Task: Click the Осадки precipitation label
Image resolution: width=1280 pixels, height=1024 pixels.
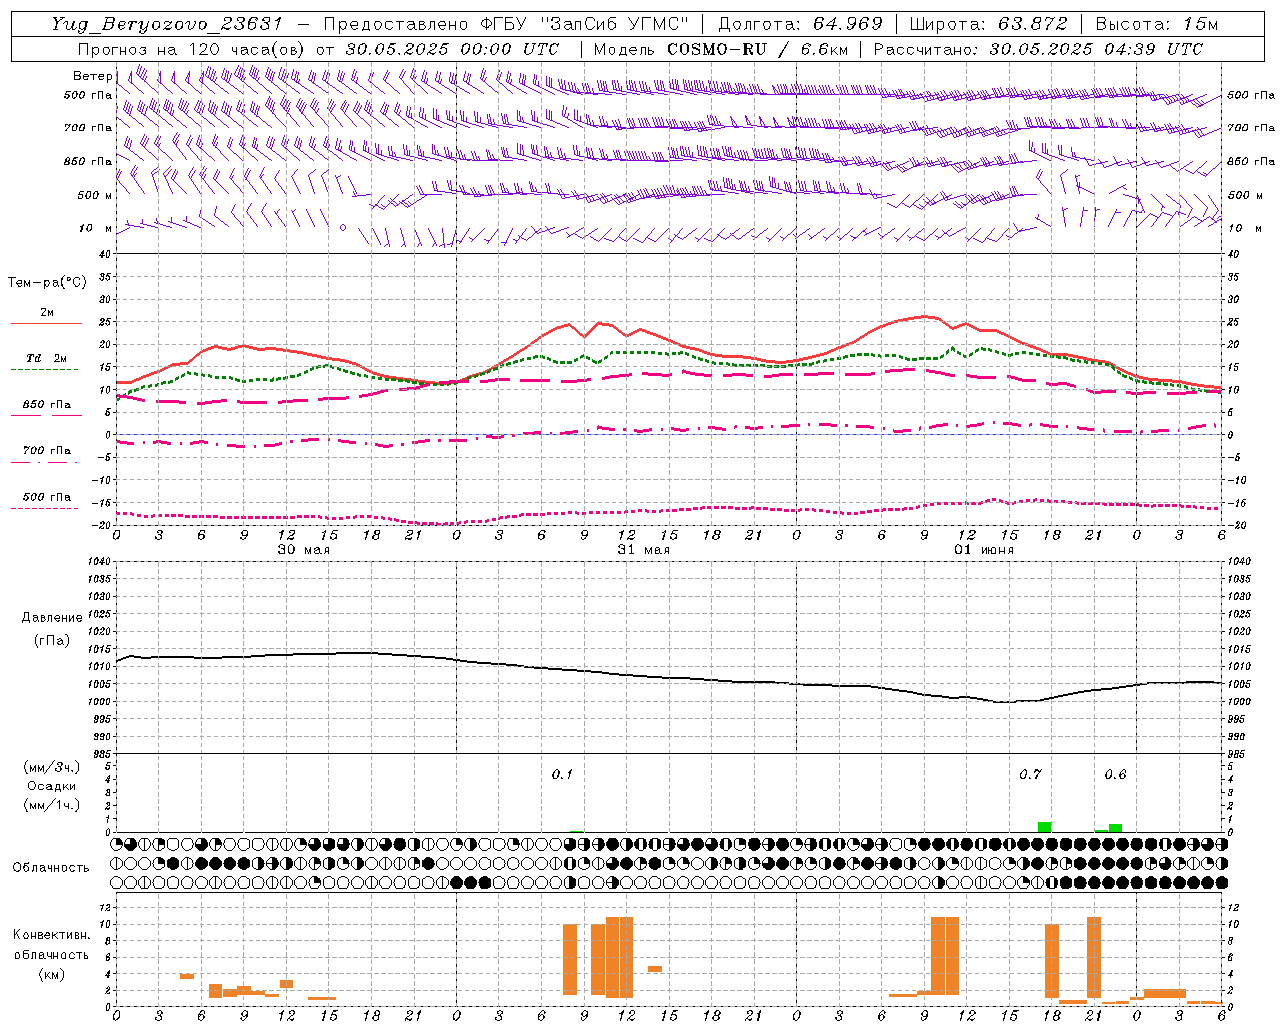Action: [52, 786]
